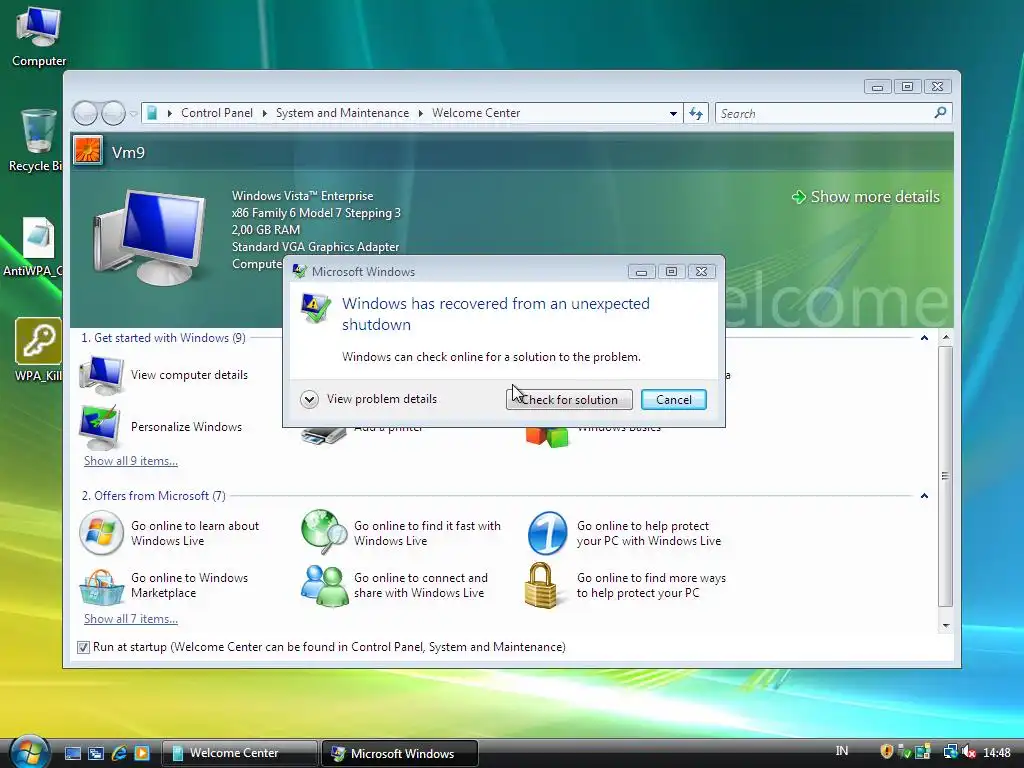Click the Windows Live search globe icon
The height and width of the screenshot is (768, 1024).
pos(324,532)
